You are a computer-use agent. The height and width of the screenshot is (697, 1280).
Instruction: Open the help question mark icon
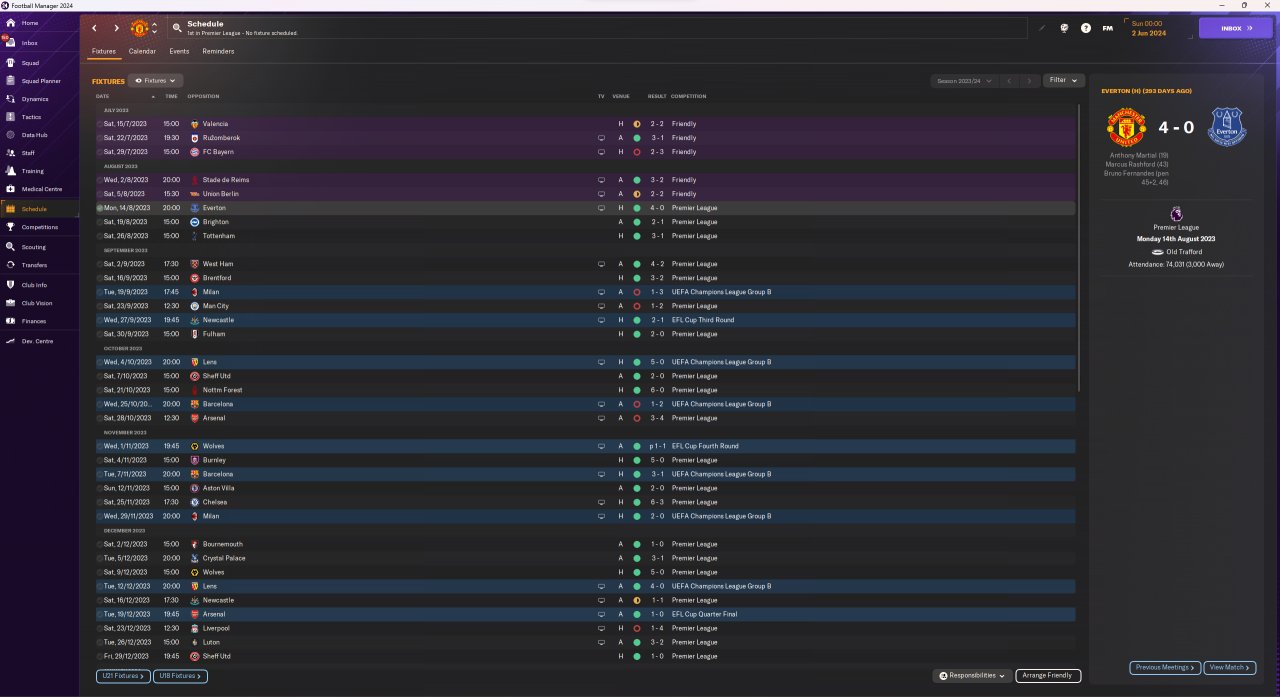pyautogui.click(x=1086, y=28)
